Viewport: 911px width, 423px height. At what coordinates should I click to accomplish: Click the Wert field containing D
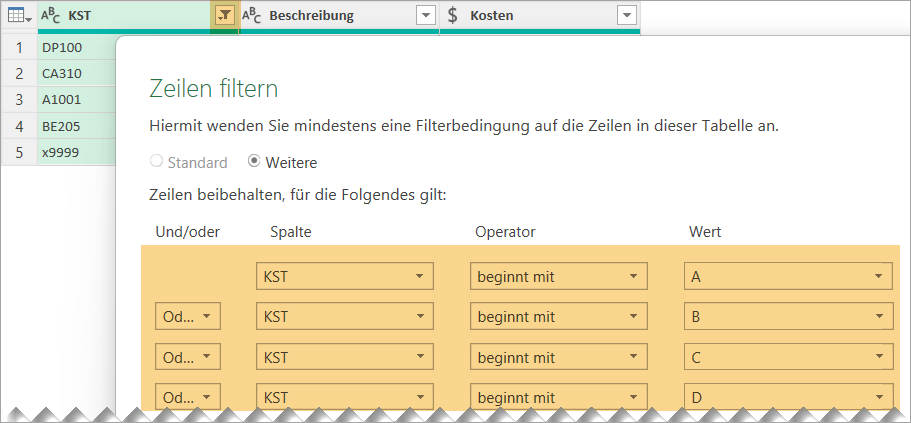pos(788,396)
